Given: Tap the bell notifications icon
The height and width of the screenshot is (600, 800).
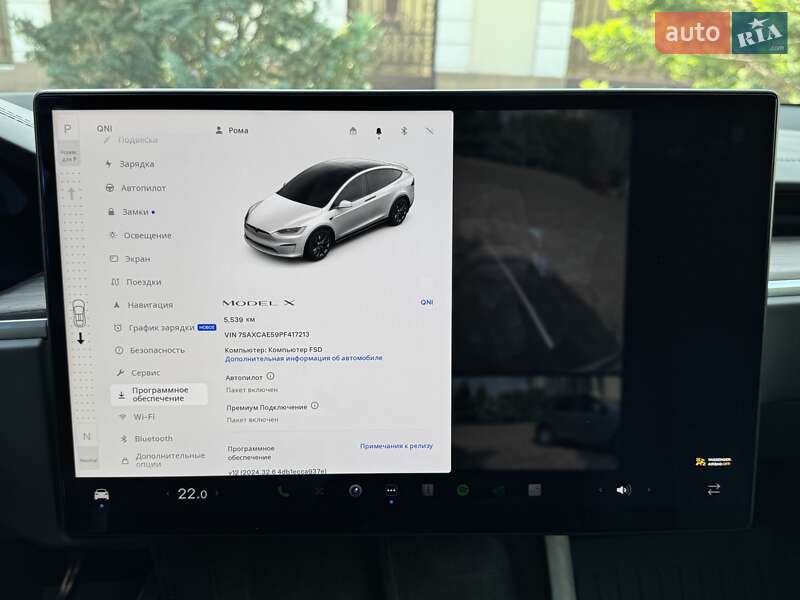Looking at the screenshot, I should point(379,131).
